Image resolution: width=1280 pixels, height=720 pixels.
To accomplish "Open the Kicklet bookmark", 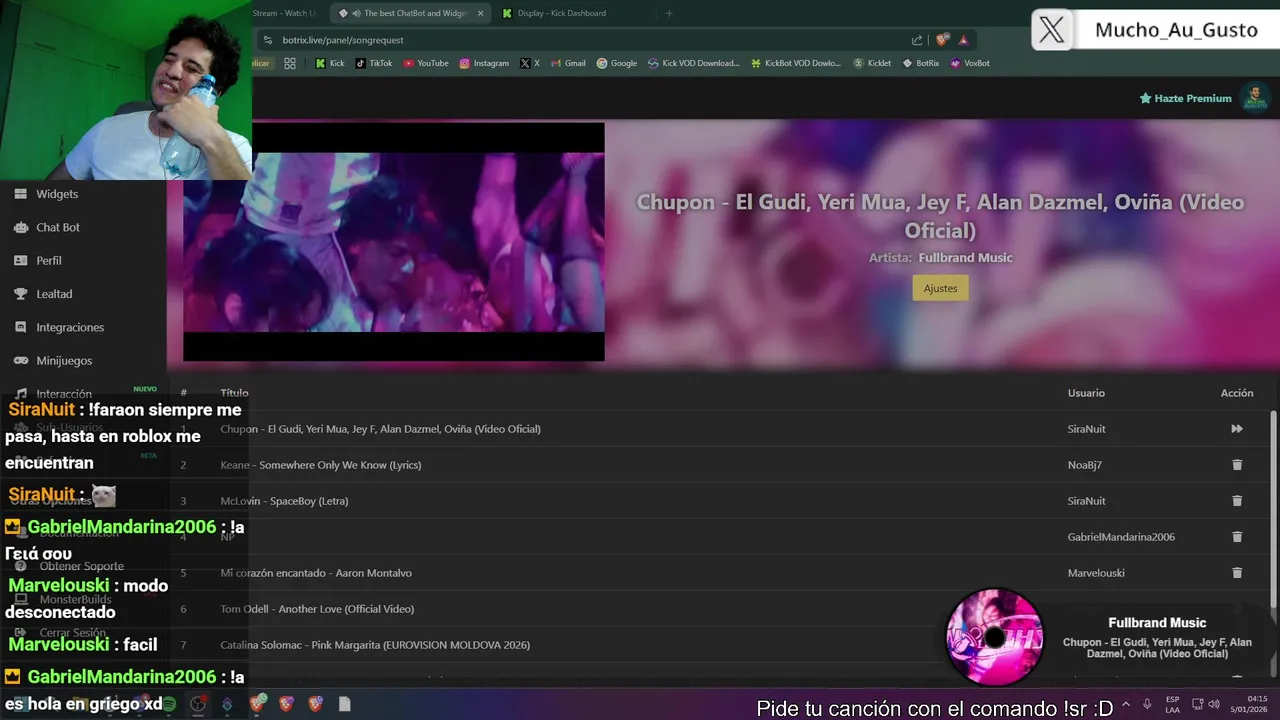I will (872, 63).
